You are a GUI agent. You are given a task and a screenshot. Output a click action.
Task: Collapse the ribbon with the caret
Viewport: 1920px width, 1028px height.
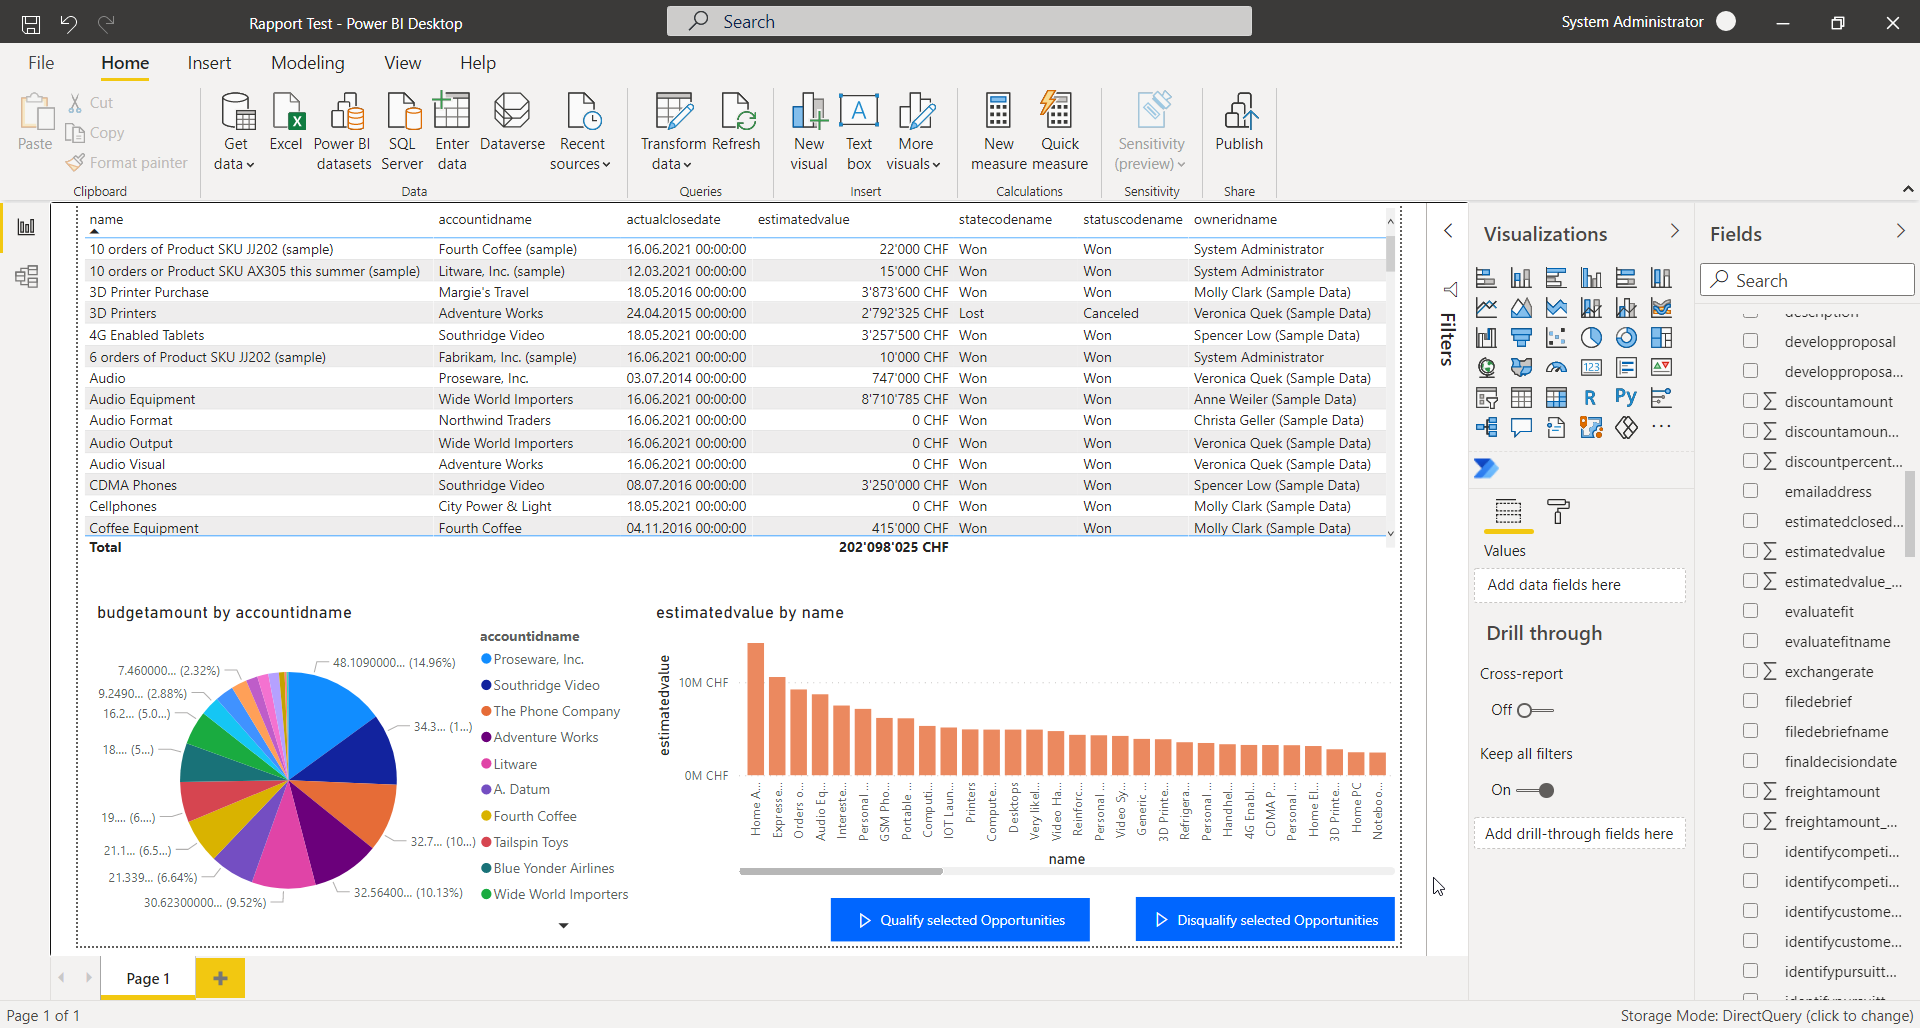(x=1908, y=189)
